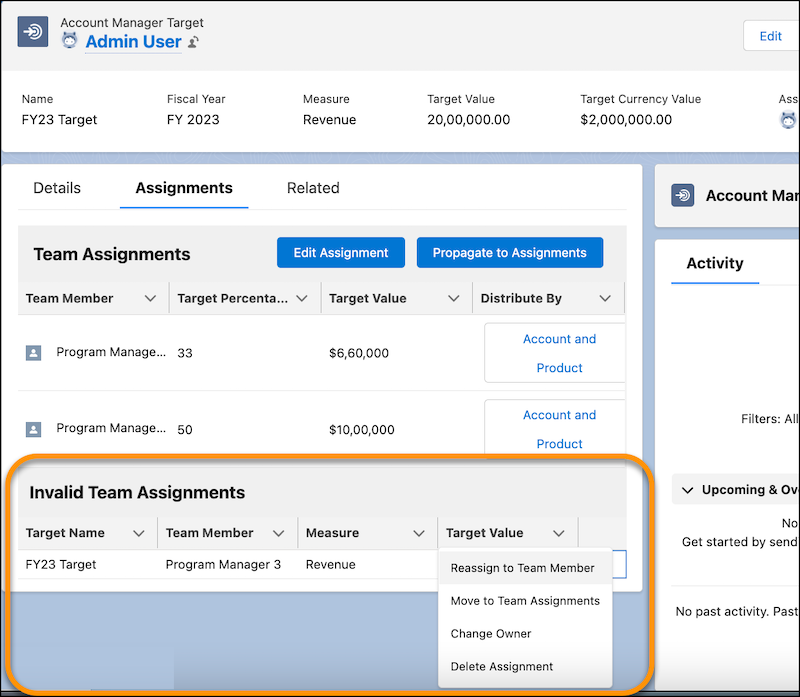
Task: Click the Account Manager Target record icon
Action: click(x=33, y=31)
